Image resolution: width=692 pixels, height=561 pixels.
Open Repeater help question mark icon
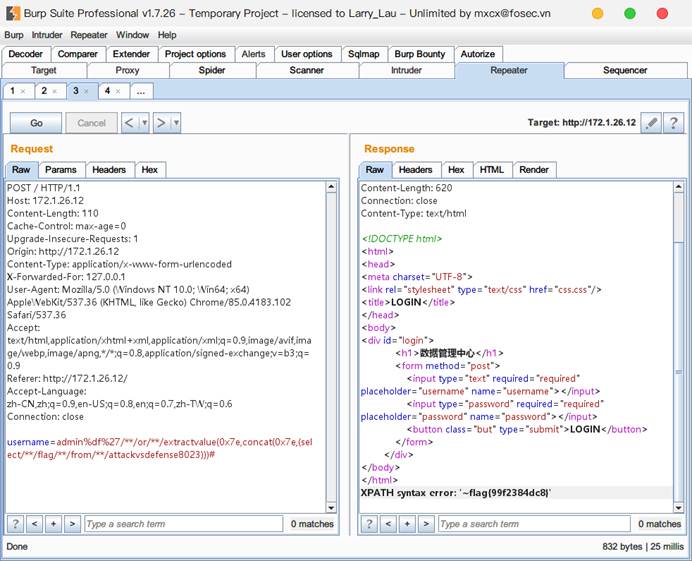pyautogui.click(x=673, y=123)
